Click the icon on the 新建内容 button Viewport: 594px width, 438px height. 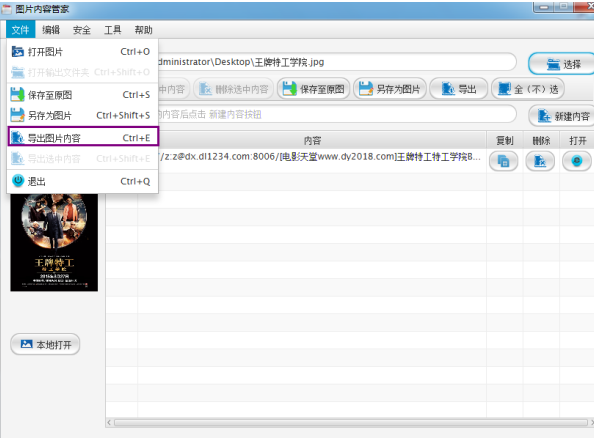pos(544,116)
